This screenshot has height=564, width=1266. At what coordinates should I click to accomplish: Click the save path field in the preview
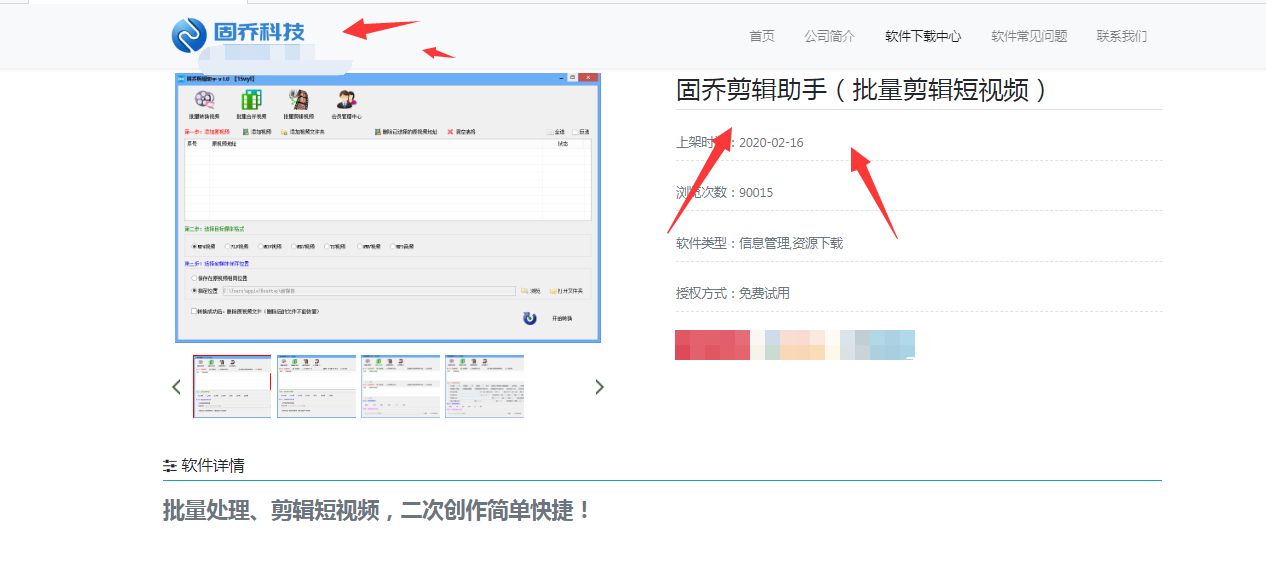369,291
